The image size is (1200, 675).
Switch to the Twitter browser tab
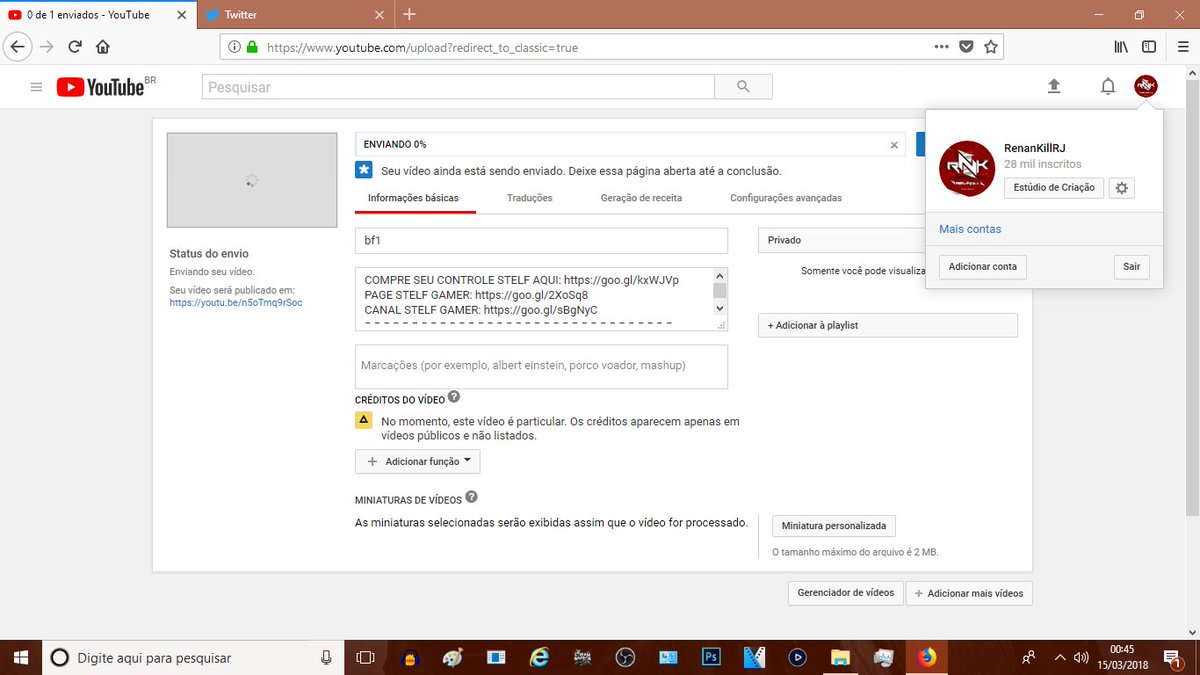(x=297, y=14)
